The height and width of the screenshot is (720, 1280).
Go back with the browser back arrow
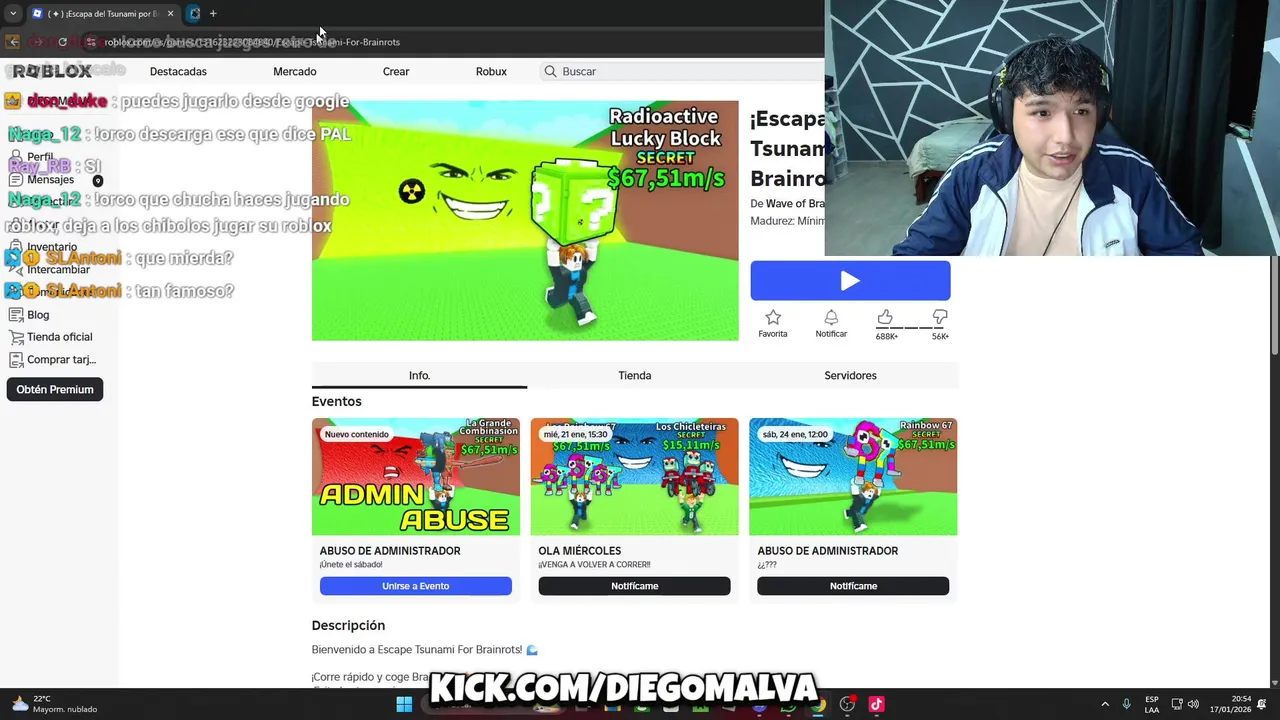(12, 42)
